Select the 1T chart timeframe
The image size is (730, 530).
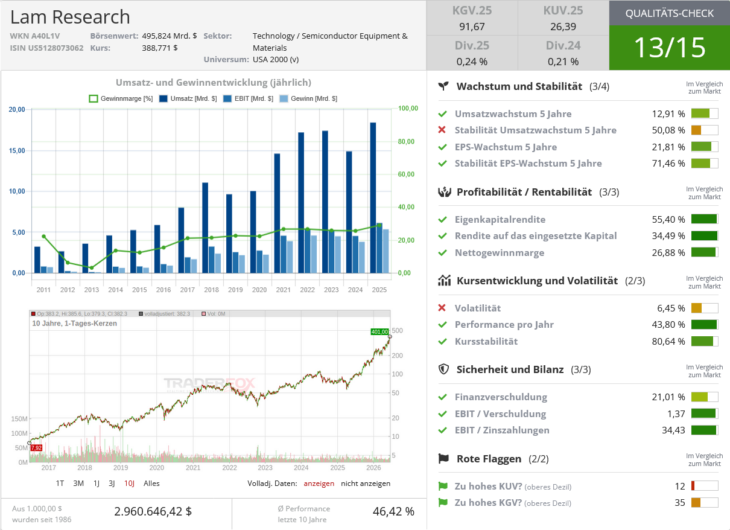(60, 483)
